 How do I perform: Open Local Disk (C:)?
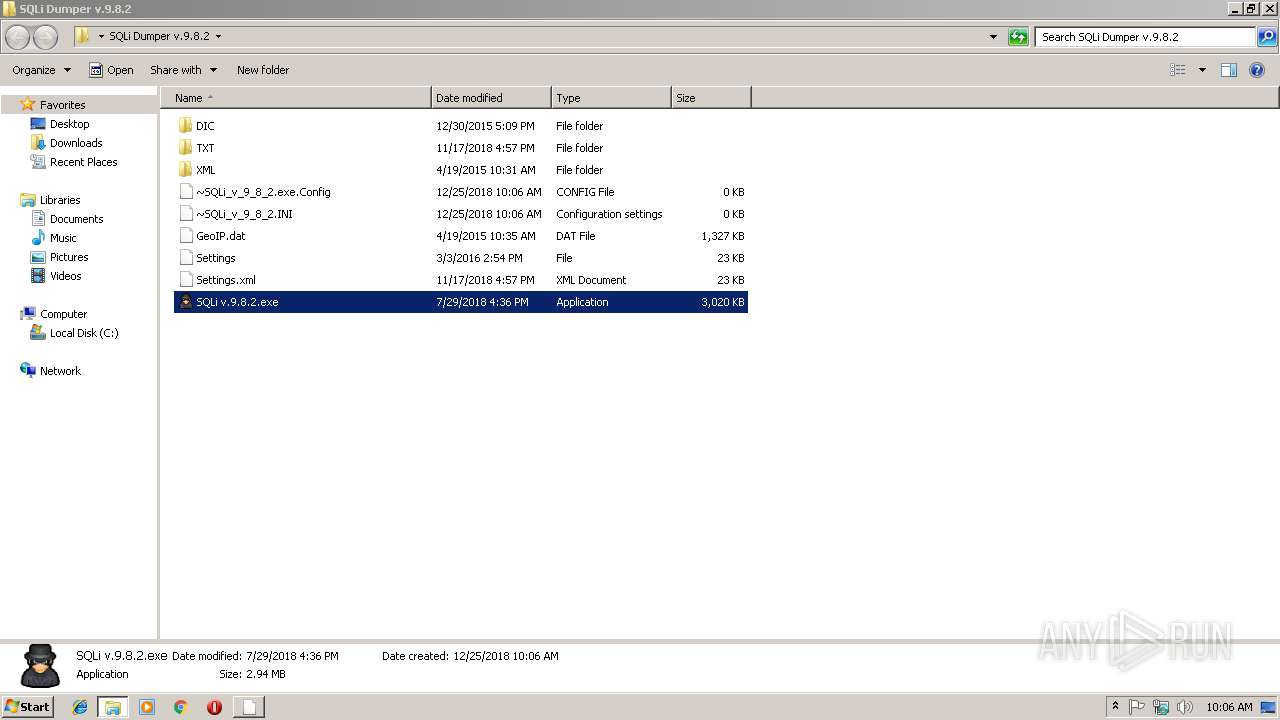pyautogui.click(x=84, y=333)
